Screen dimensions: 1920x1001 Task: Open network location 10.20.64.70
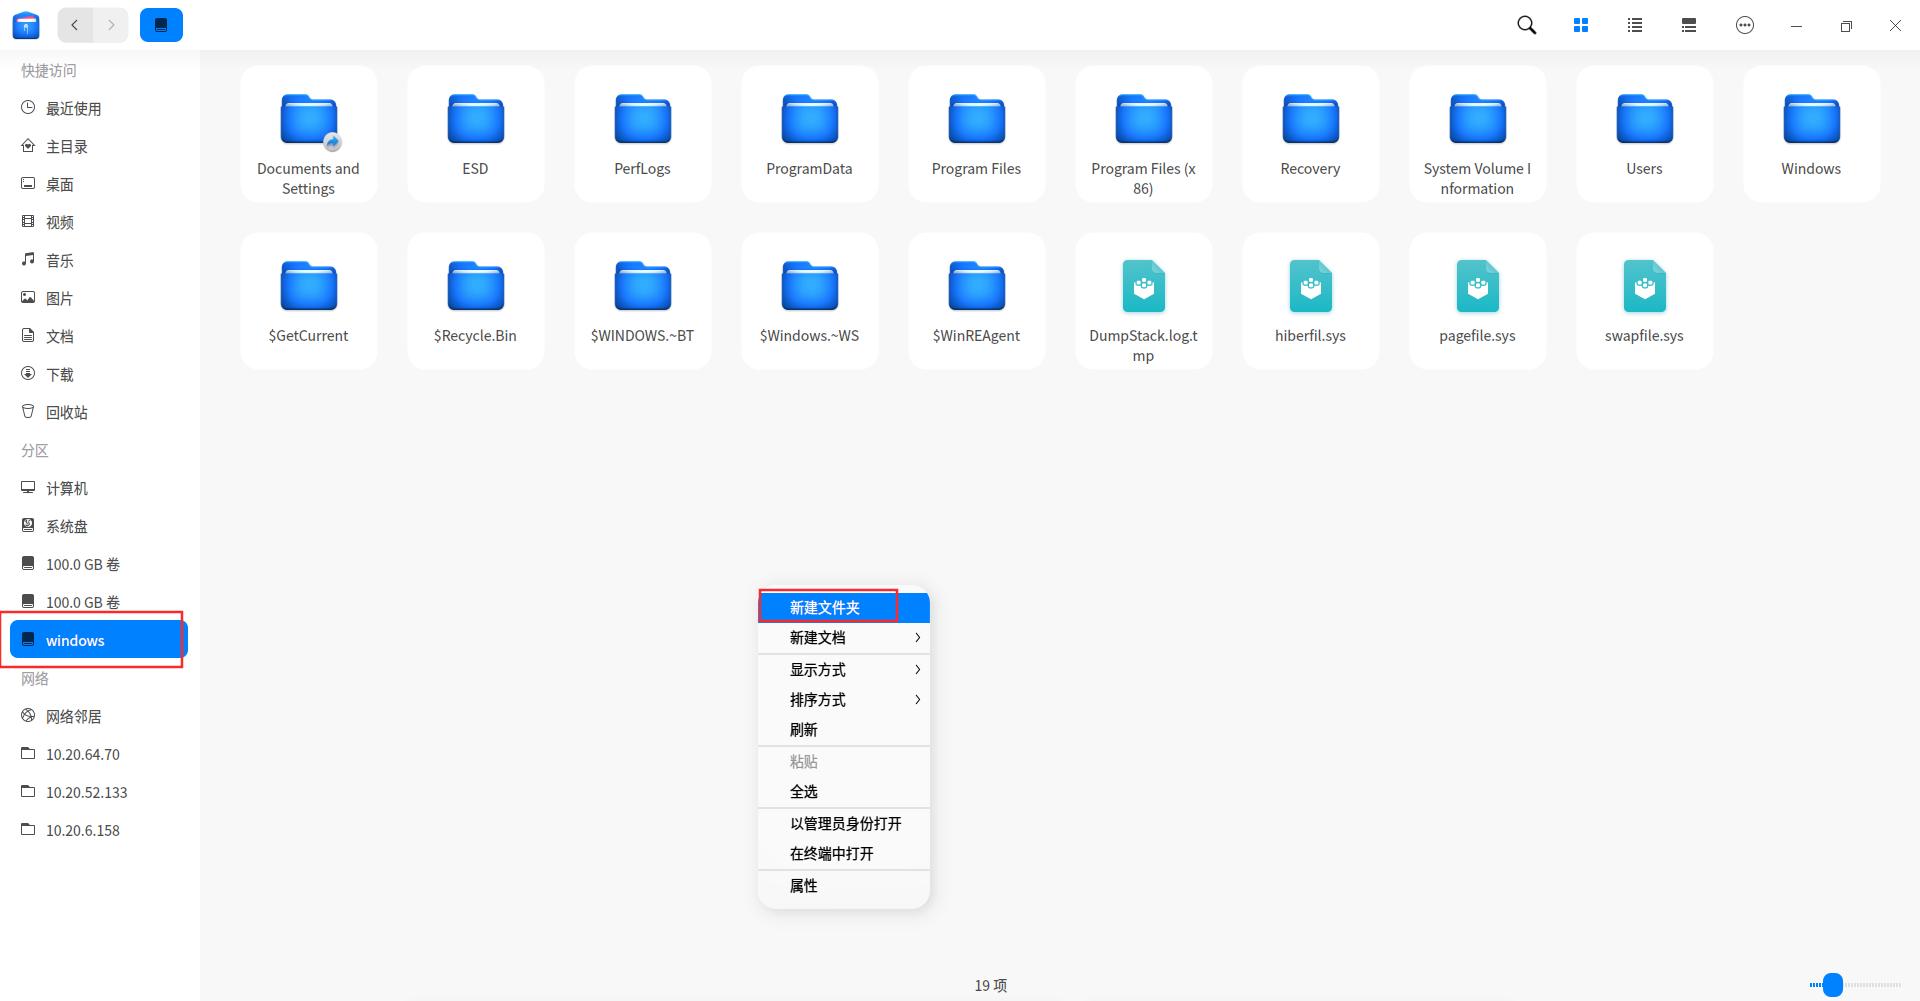[99, 754]
